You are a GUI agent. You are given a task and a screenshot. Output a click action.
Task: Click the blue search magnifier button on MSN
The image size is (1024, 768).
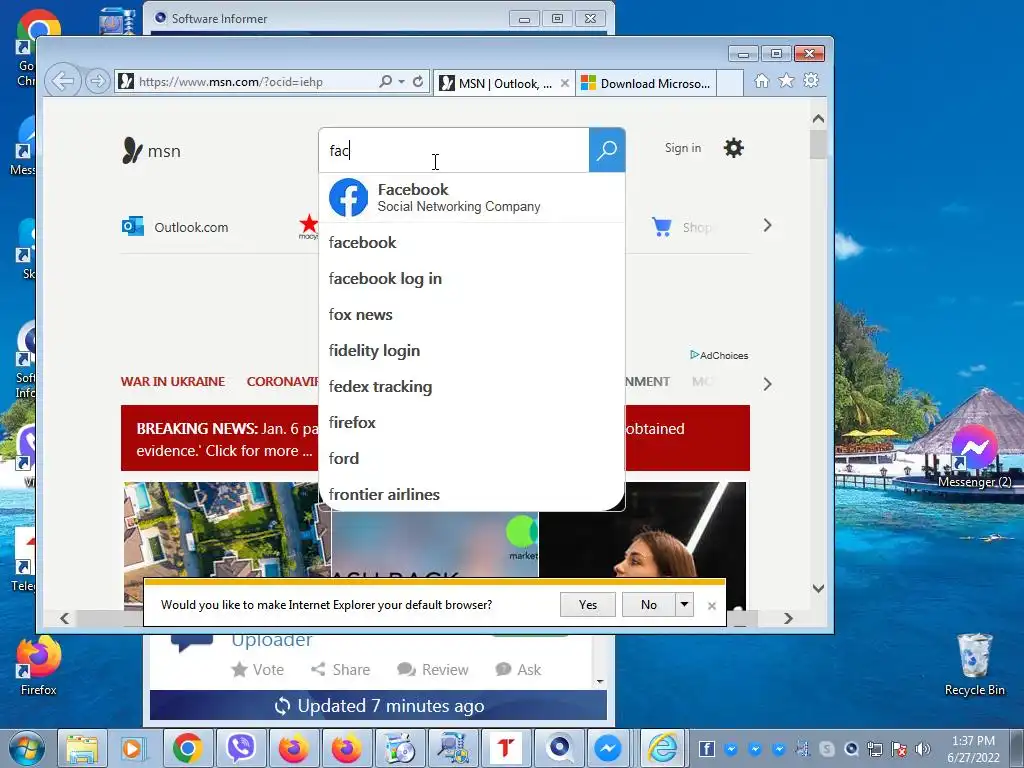pos(607,150)
